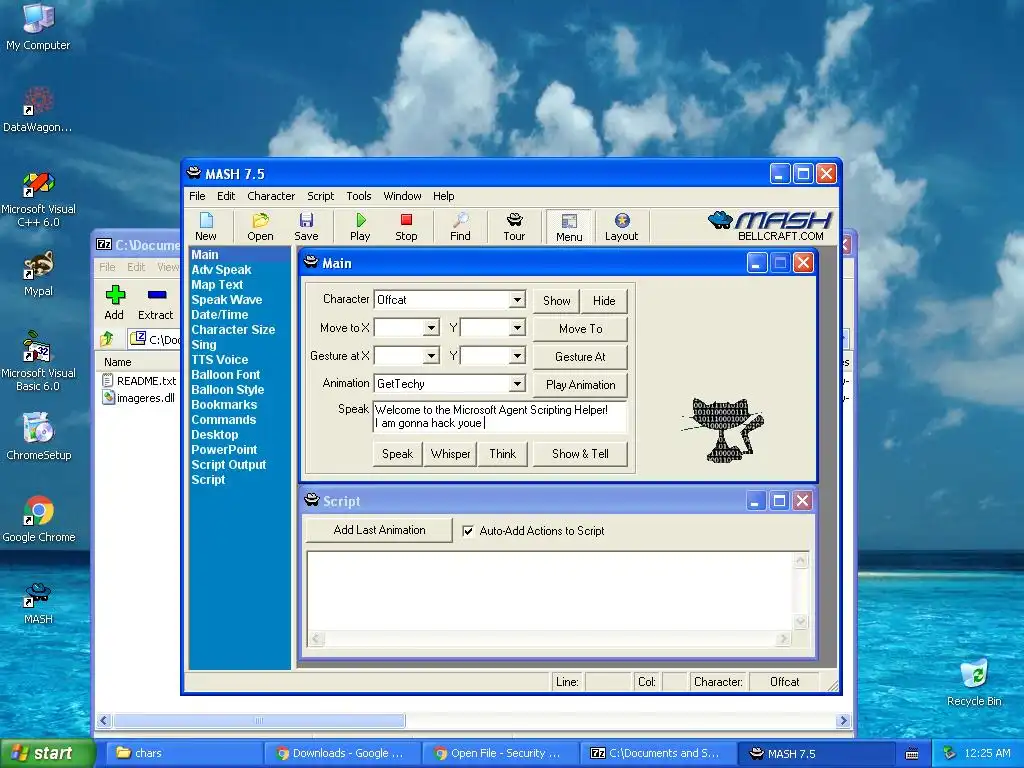The image size is (1024, 768).
Task: Click the Show character button
Action: point(556,300)
